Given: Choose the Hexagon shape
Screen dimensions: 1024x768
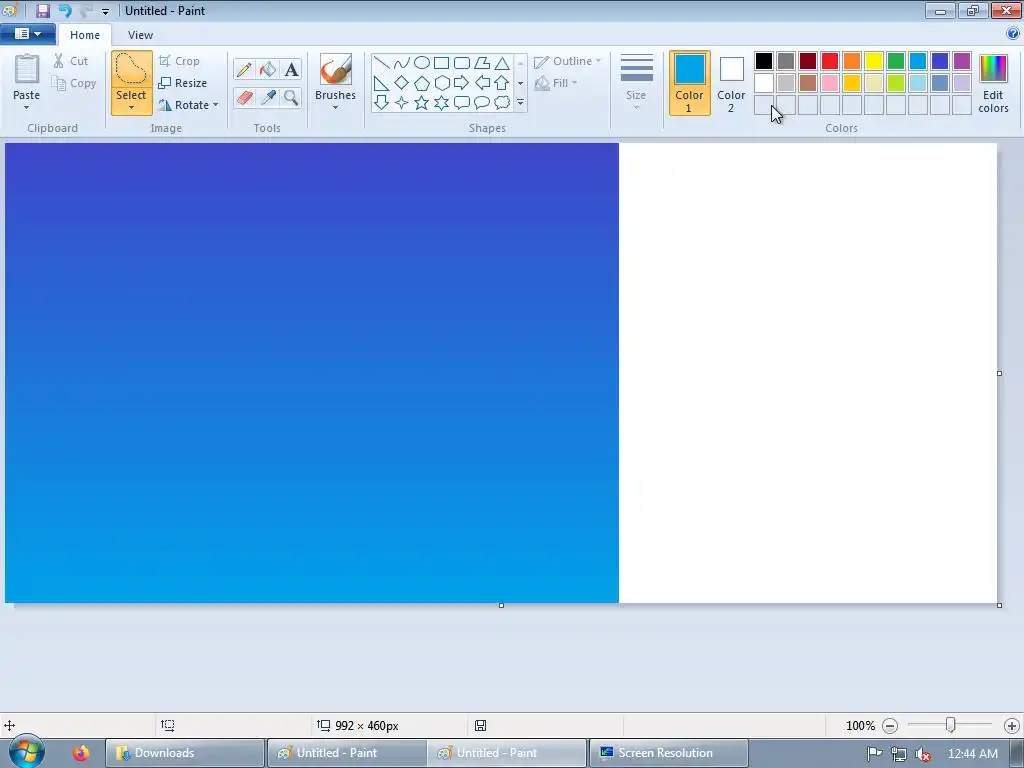Looking at the screenshot, I should click(x=441, y=83).
